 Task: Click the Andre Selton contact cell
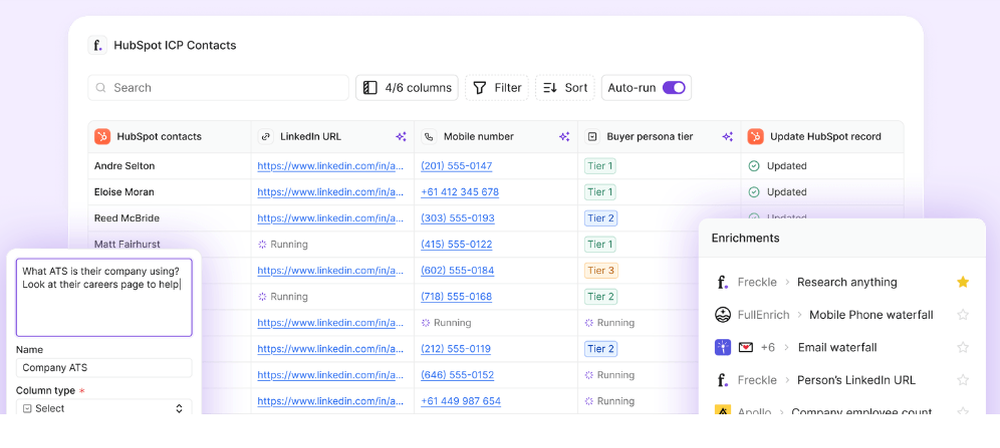[169, 166]
